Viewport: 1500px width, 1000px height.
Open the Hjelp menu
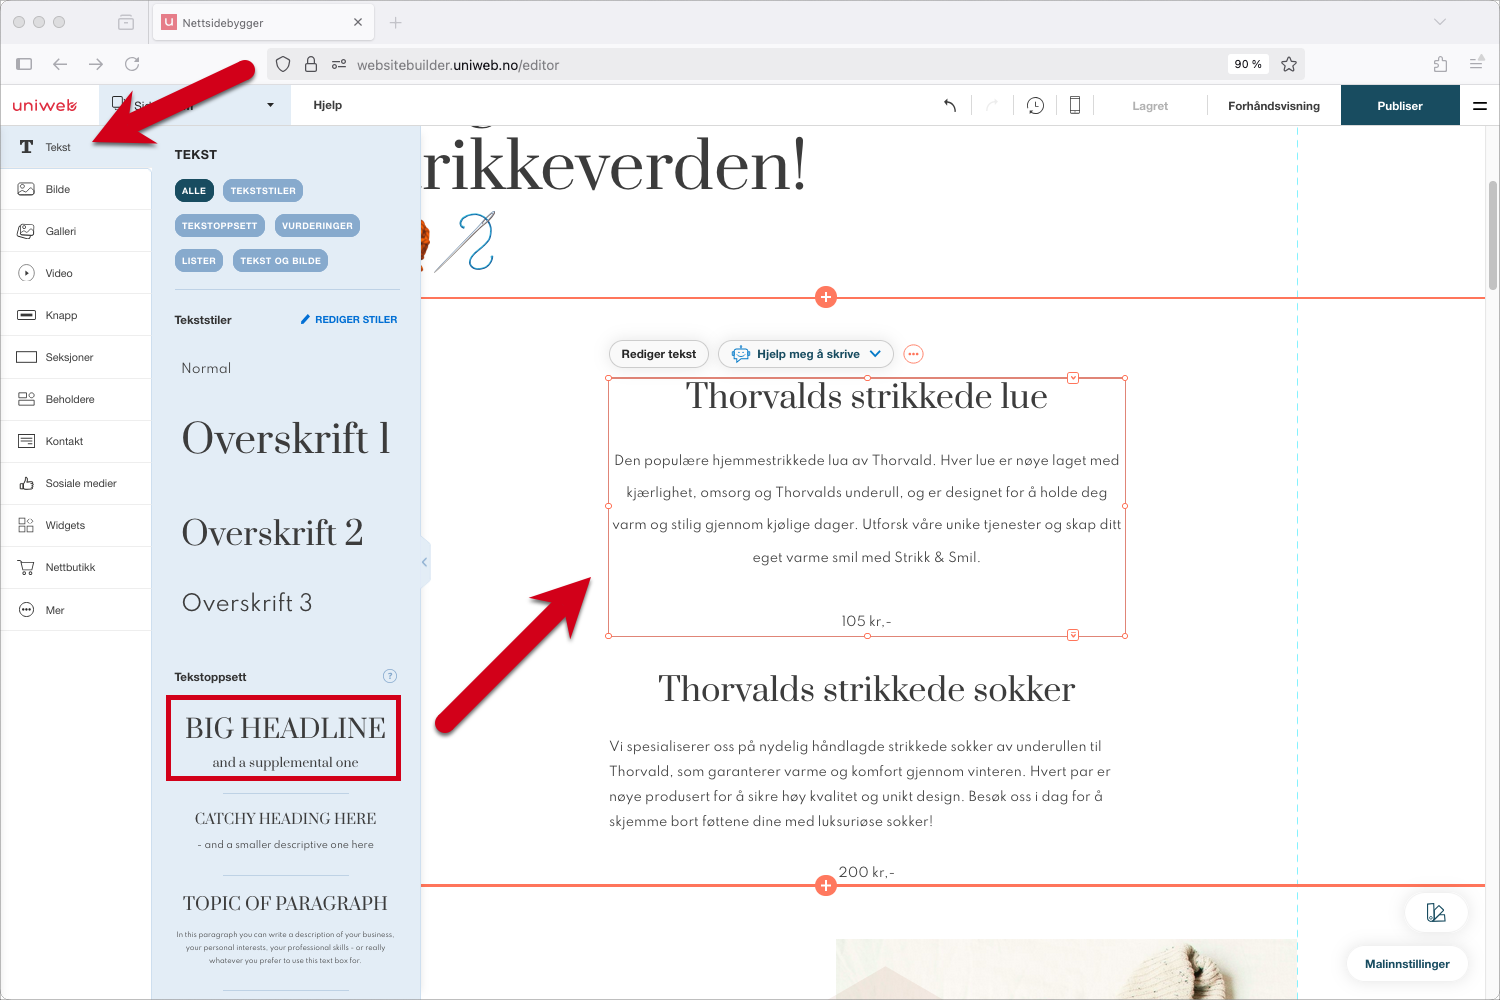(x=328, y=105)
